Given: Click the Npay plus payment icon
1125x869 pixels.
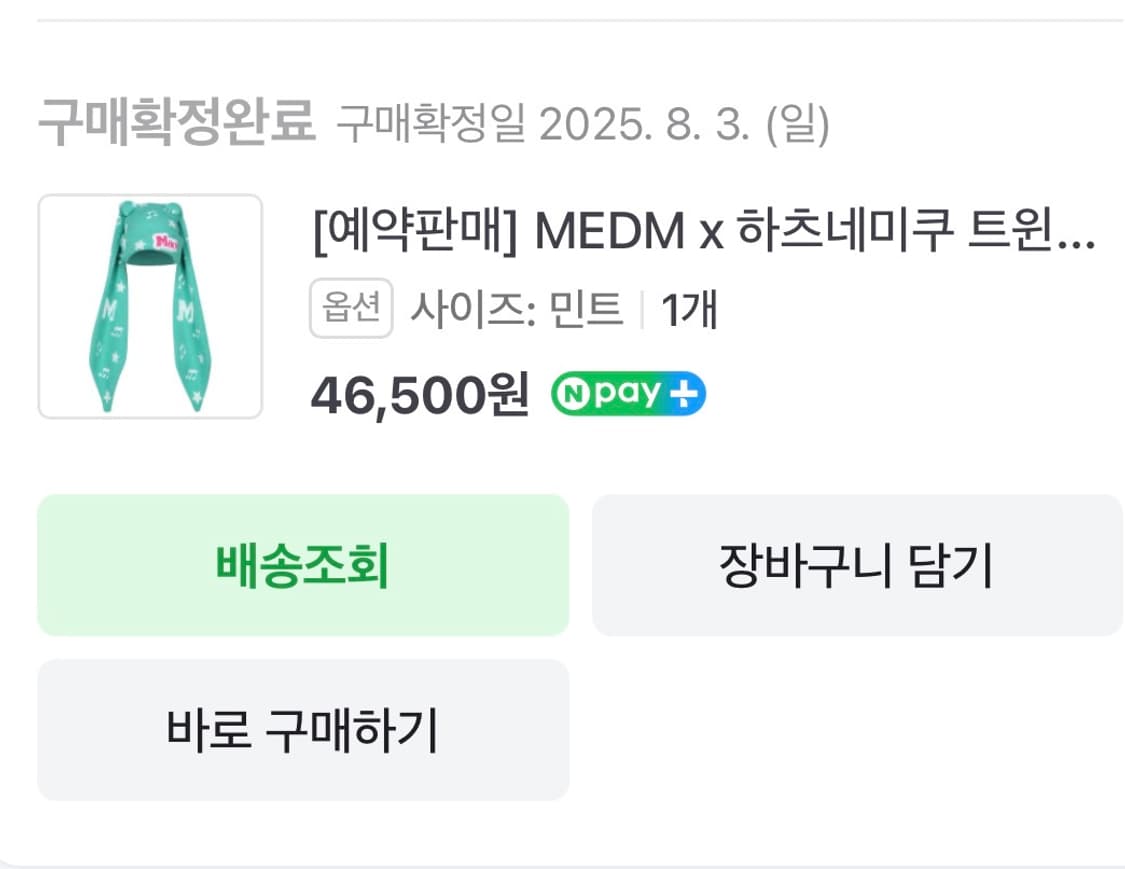Looking at the screenshot, I should coord(627,393).
